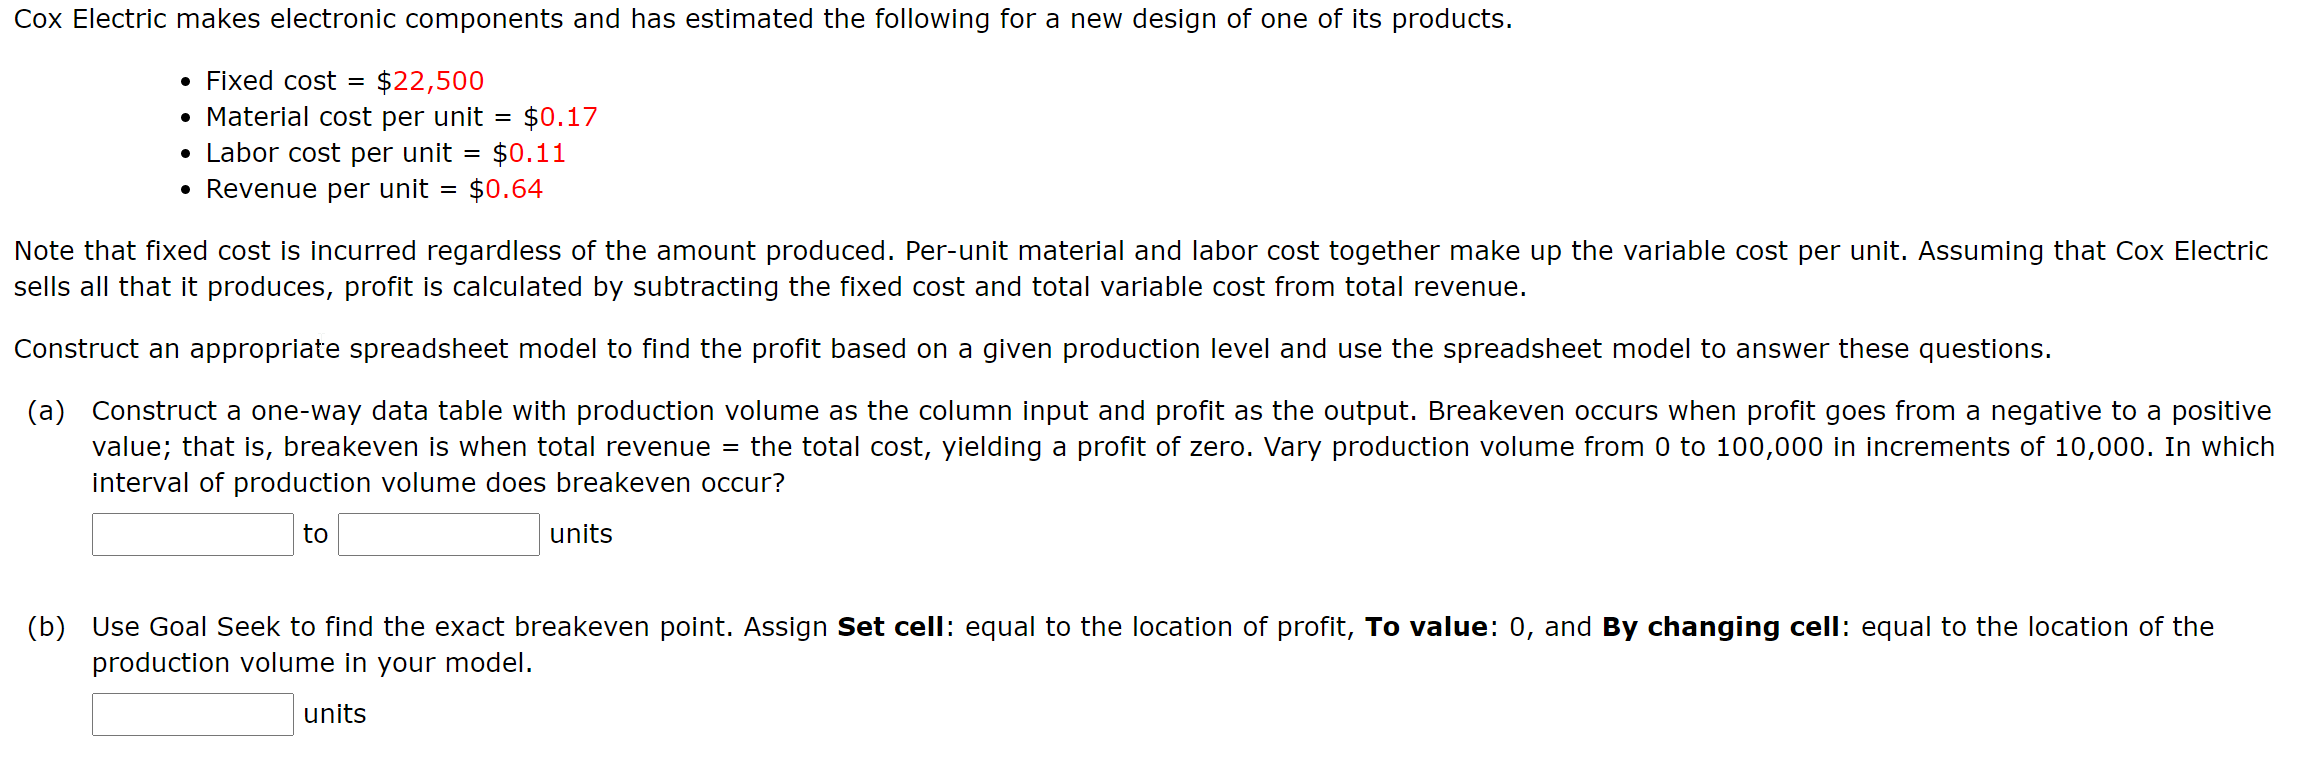This screenshot has height=765, width=2312.
Task: Click the part (b) question label
Action: (x=45, y=626)
